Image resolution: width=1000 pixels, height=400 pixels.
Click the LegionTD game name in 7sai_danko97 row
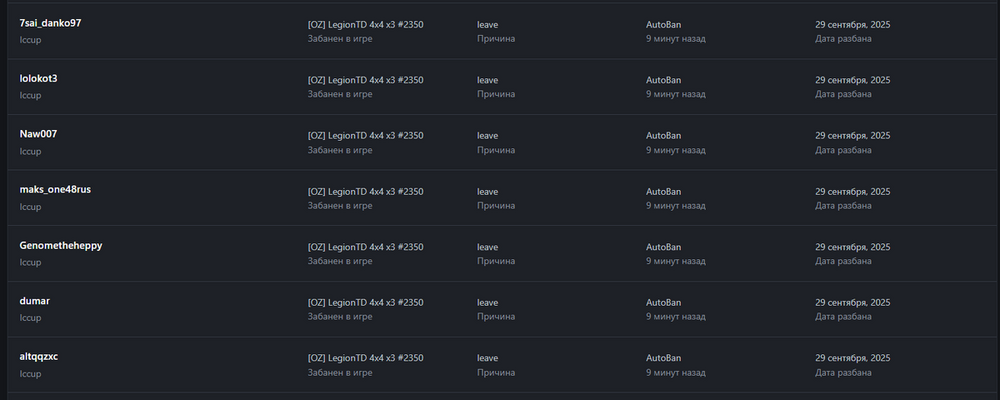coord(365,24)
